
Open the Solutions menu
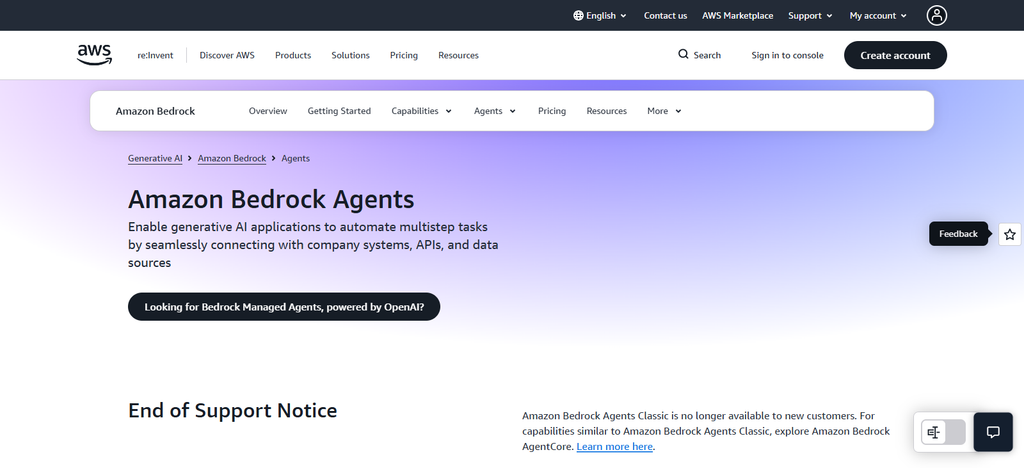tap(351, 55)
